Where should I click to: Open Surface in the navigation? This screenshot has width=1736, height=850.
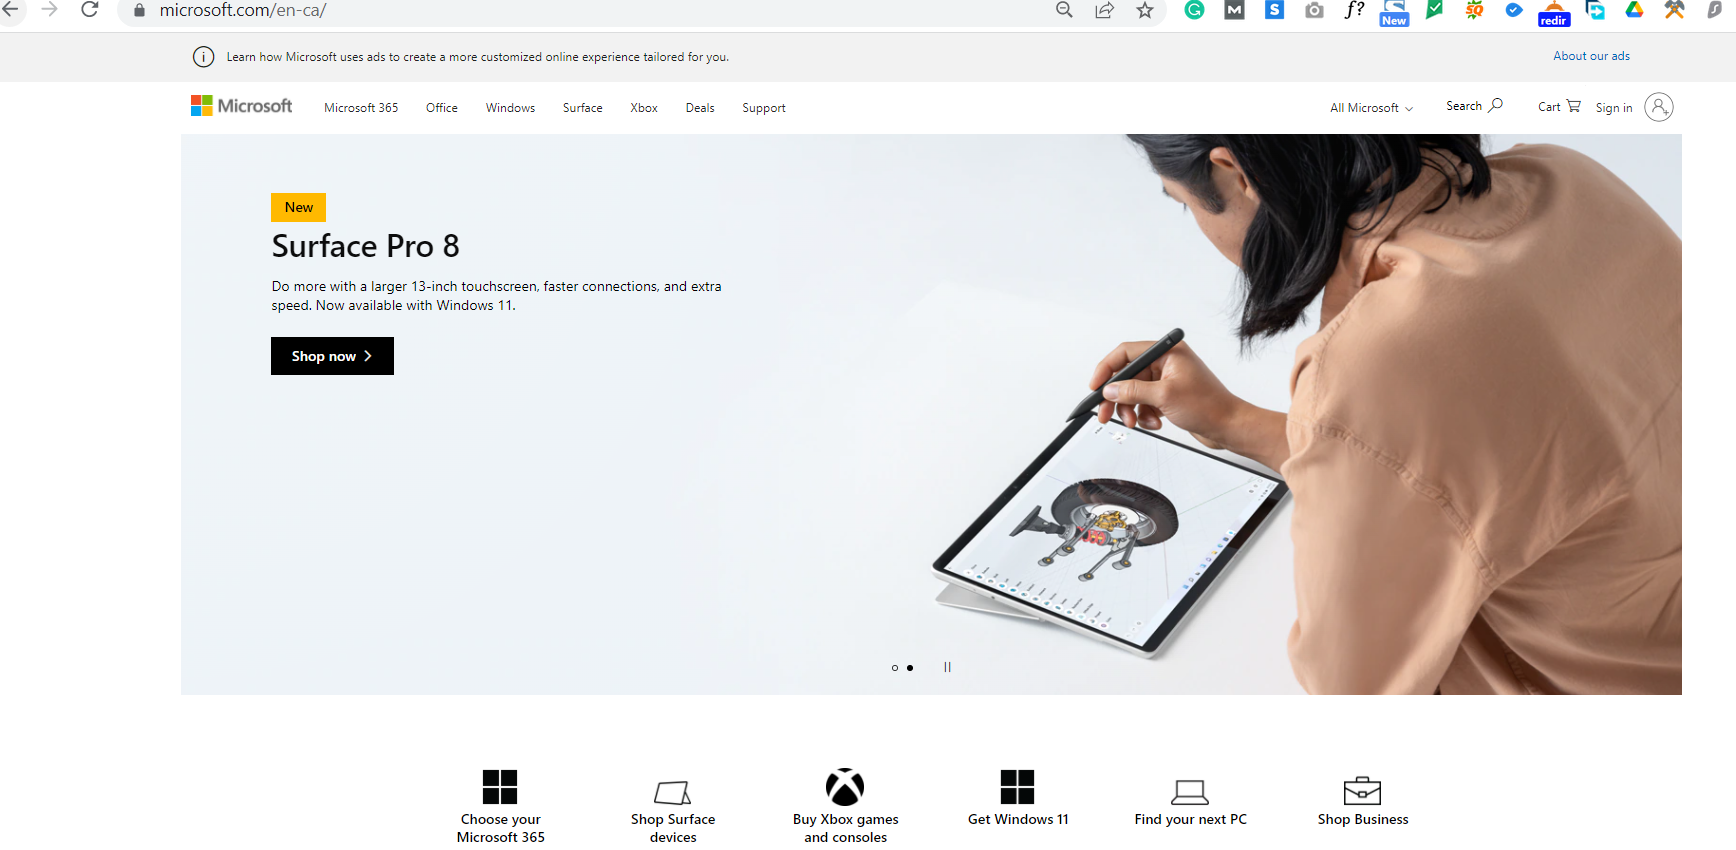tap(582, 108)
